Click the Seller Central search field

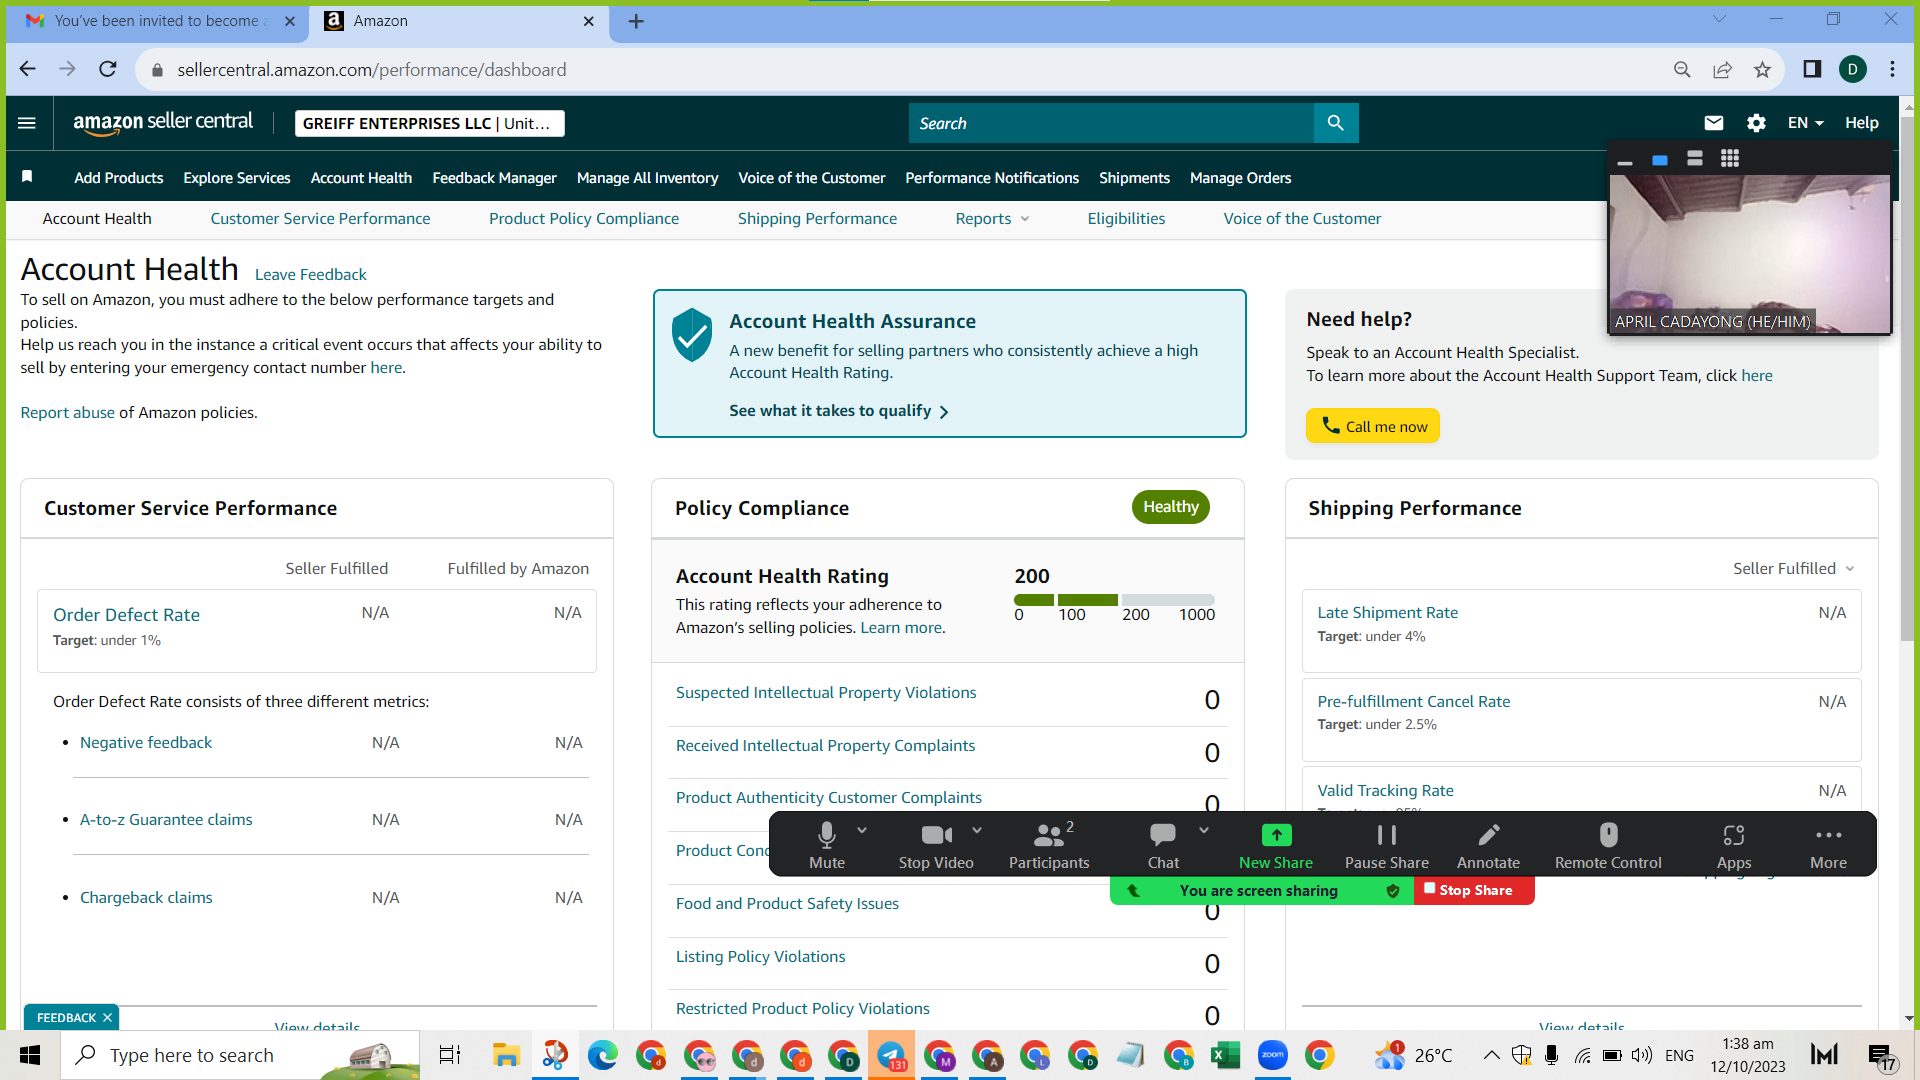(1111, 123)
